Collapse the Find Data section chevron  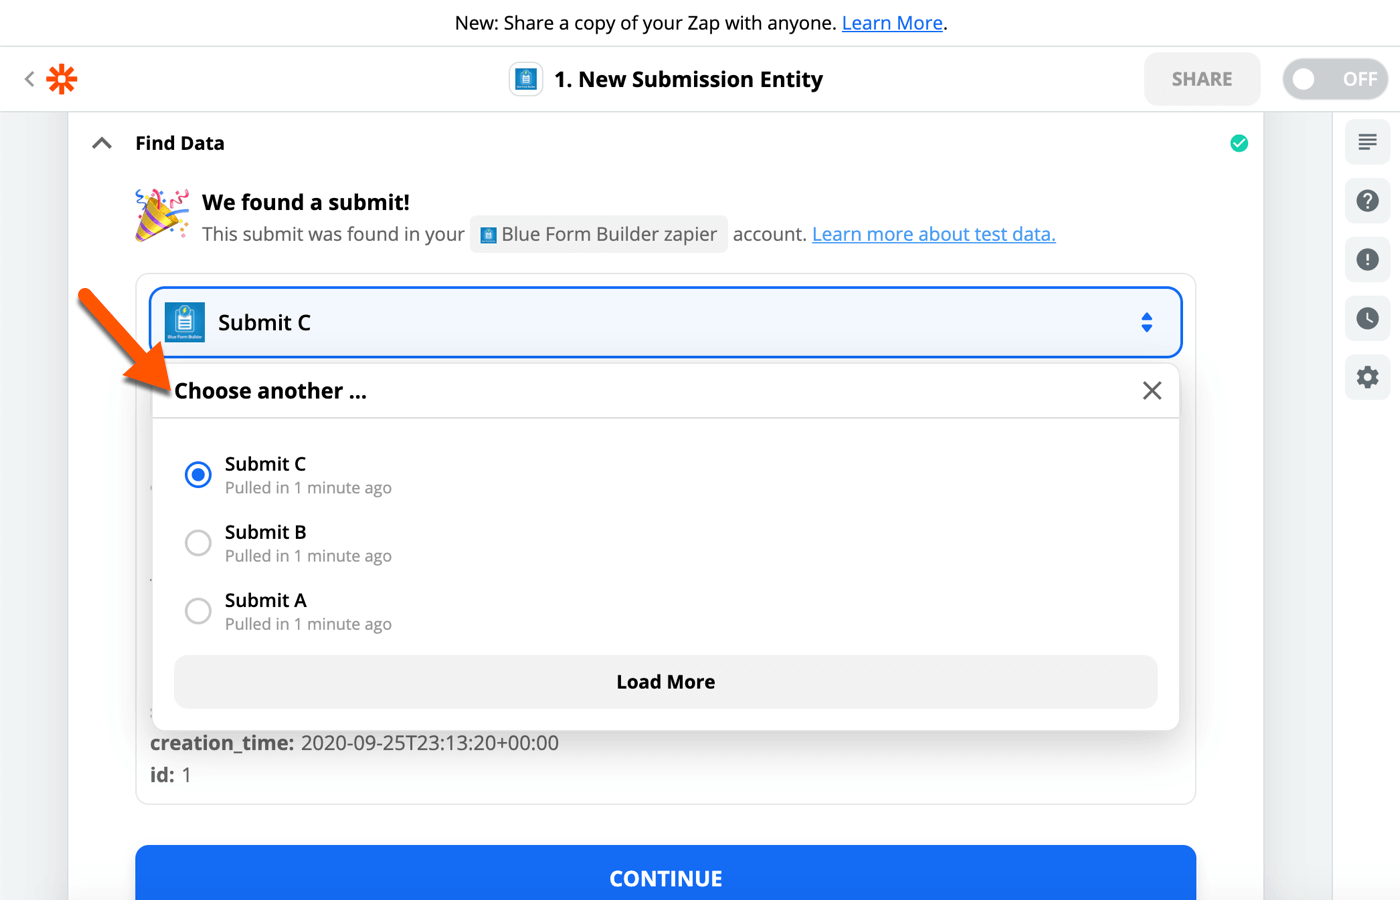(100, 142)
